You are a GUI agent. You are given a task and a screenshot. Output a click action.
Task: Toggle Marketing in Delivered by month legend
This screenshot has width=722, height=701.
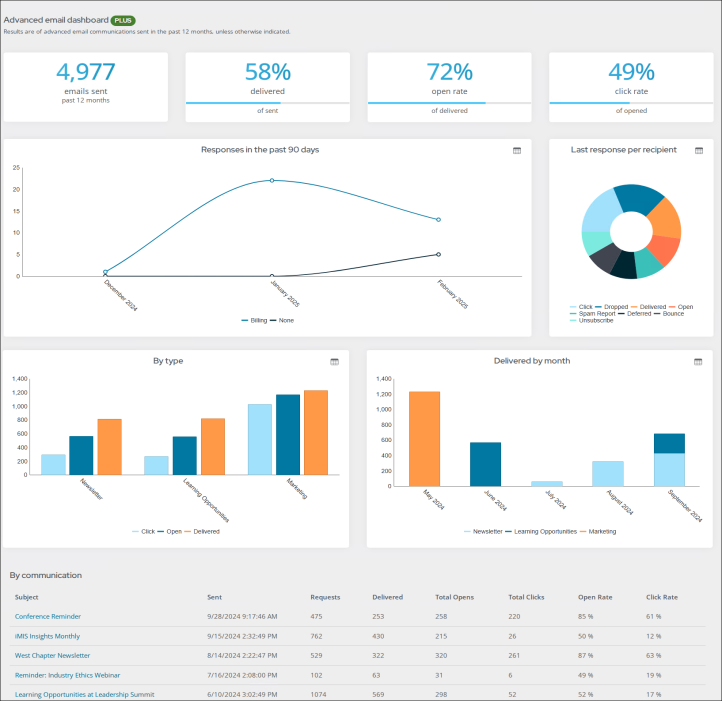(598, 532)
